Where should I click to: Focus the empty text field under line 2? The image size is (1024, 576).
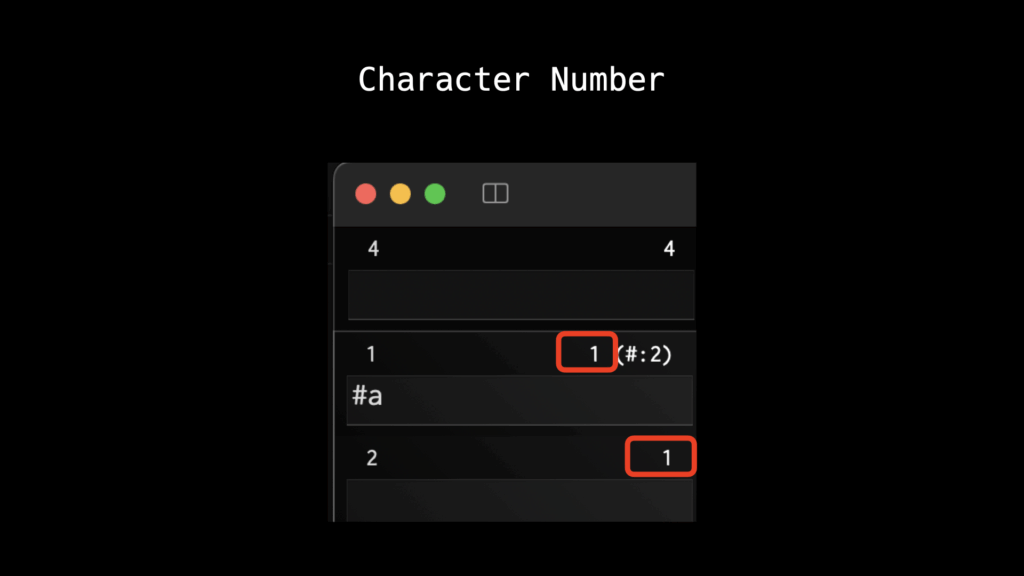[520, 500]
